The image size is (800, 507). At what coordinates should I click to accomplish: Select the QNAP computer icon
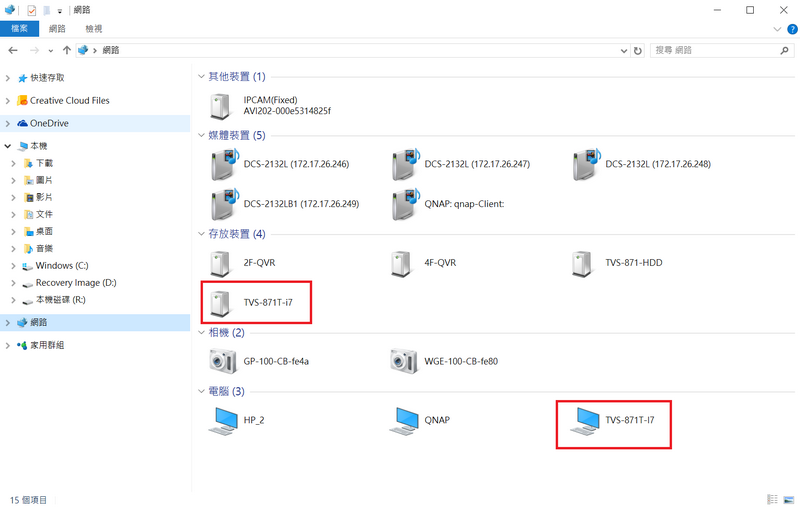pos(404,421)
